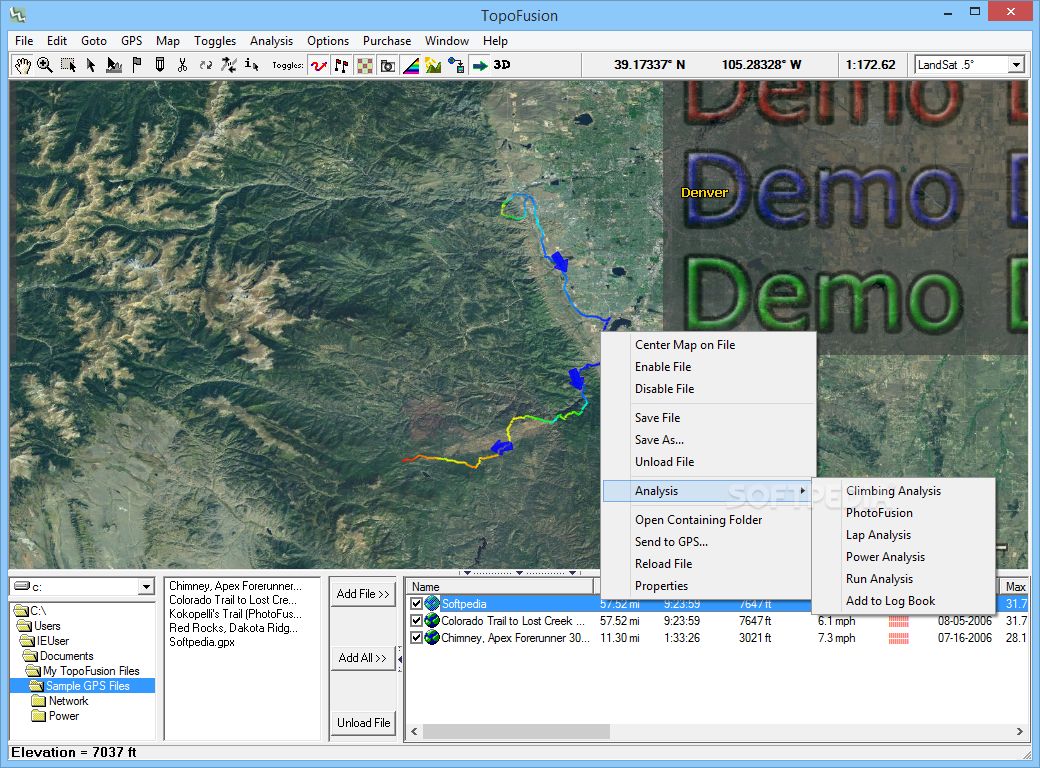1040x768 pixels.
Task: Click the TopoFusion title bar icon
Action: 18,14
